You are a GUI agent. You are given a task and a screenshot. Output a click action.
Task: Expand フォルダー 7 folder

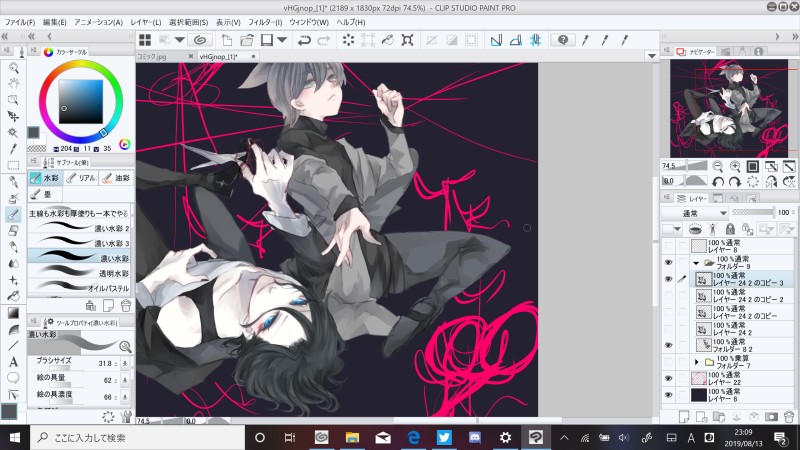coord(696,362)
